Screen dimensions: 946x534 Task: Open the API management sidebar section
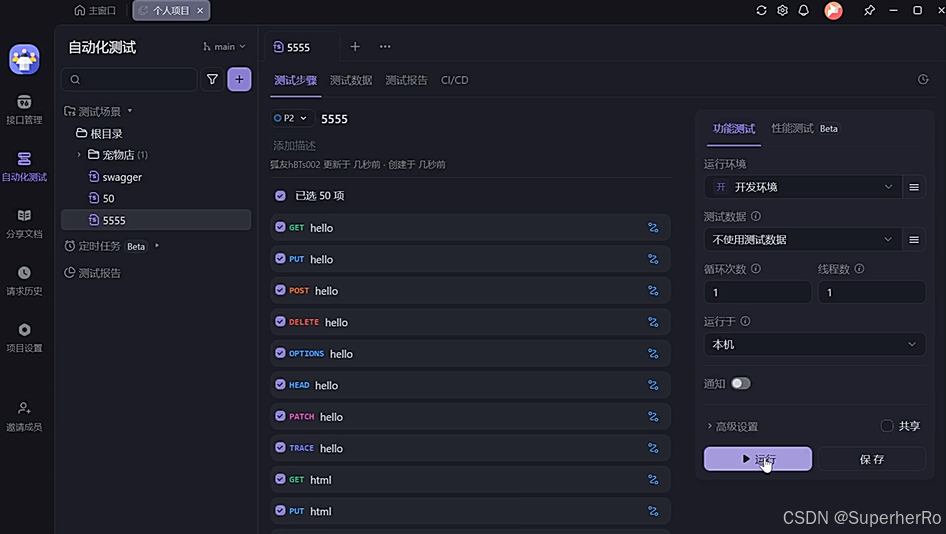click(24, 109)
